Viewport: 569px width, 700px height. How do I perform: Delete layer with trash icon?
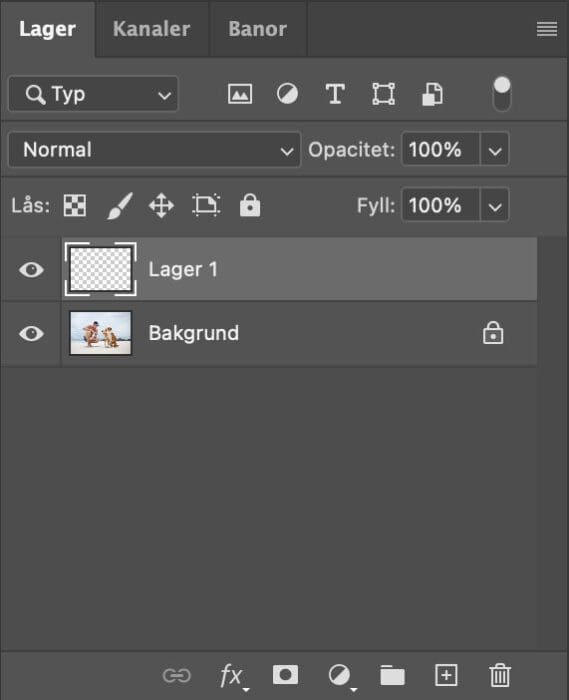click(500, 675)
